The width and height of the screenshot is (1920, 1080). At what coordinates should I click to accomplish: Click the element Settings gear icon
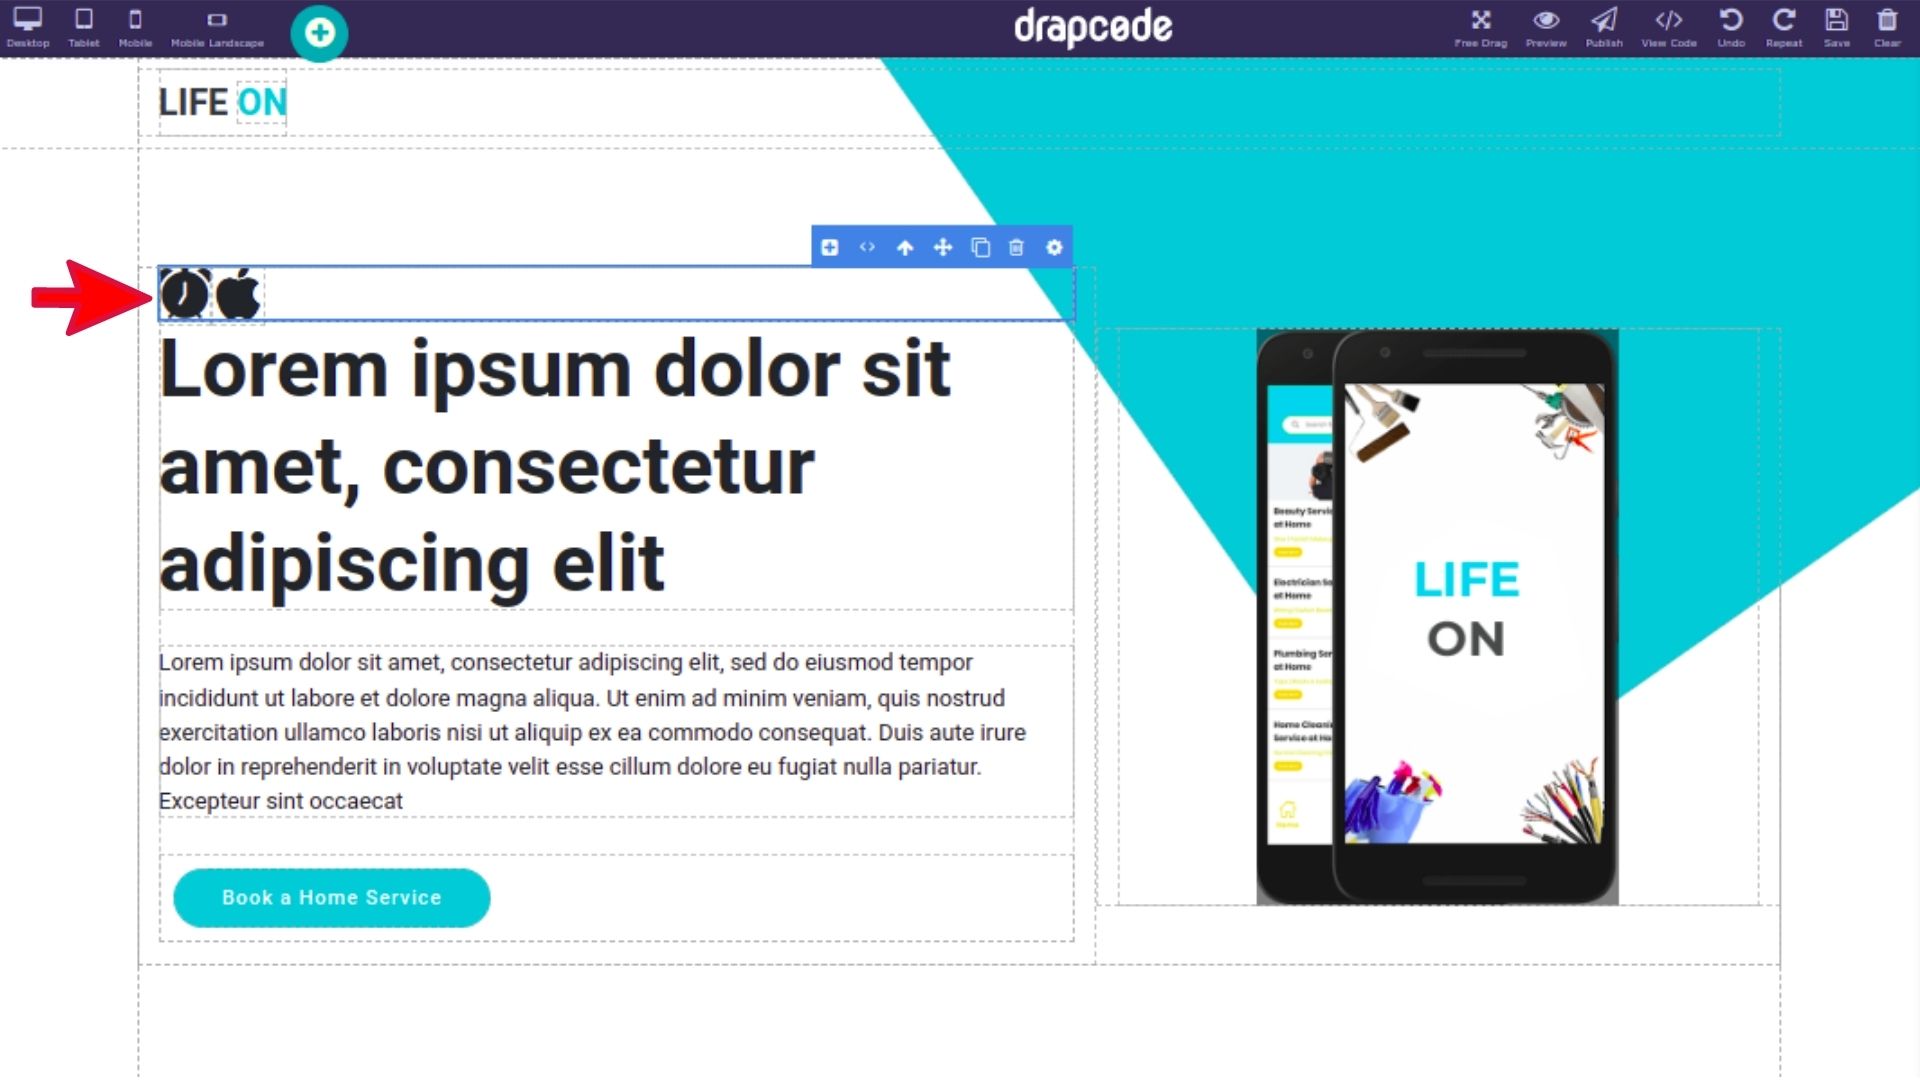pos(1055,248)
